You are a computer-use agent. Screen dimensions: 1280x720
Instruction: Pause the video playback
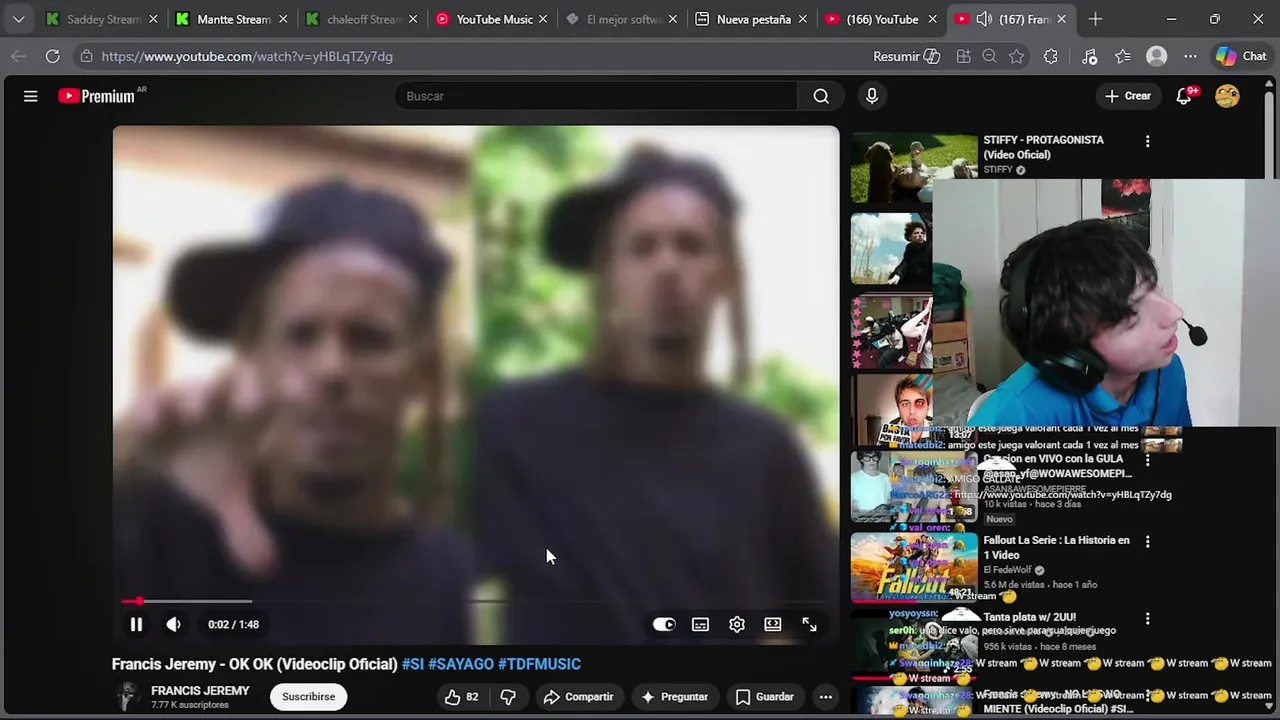pos(136,624)
